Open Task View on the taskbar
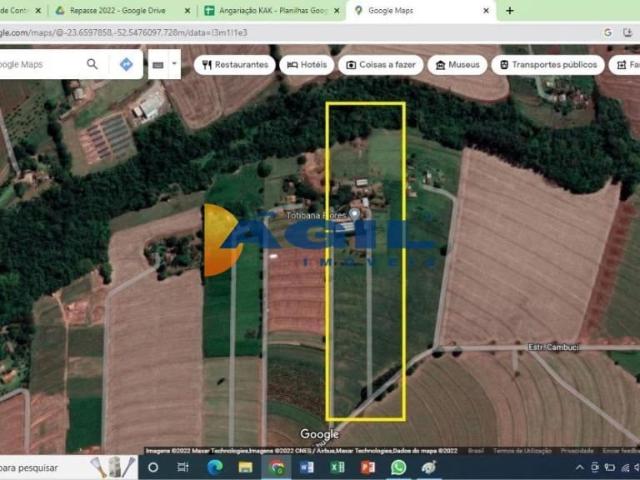 pyautogui.click(x=183, y=467)
